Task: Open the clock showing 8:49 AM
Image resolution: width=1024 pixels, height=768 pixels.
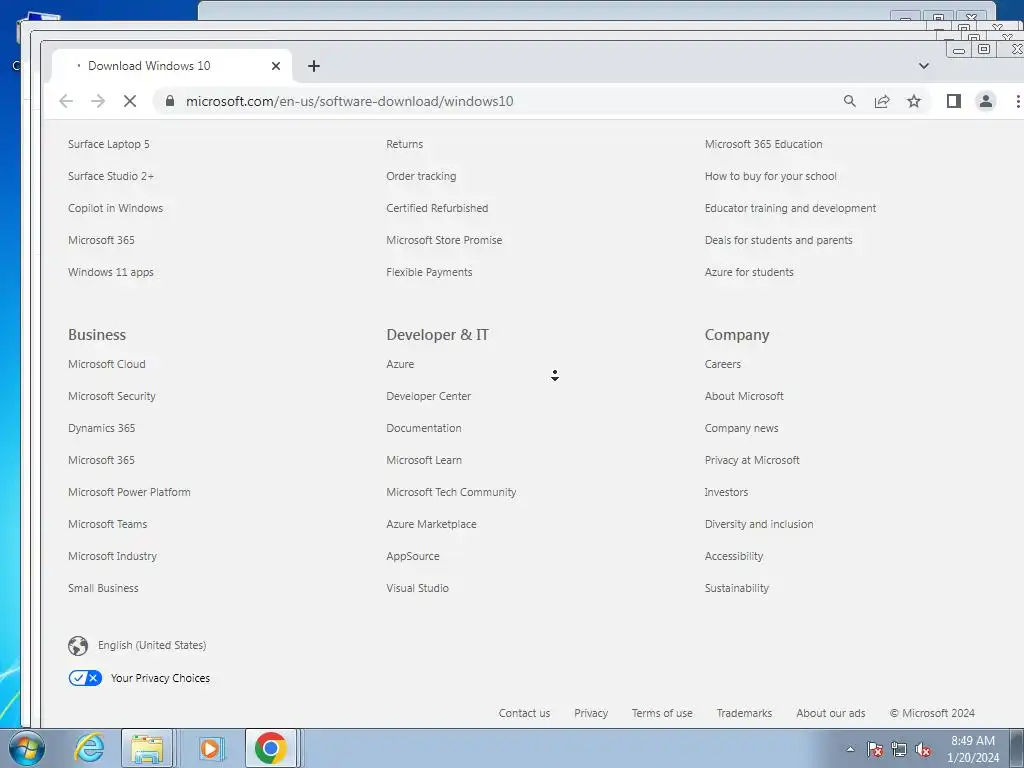Action: click(x=973, y=748)
